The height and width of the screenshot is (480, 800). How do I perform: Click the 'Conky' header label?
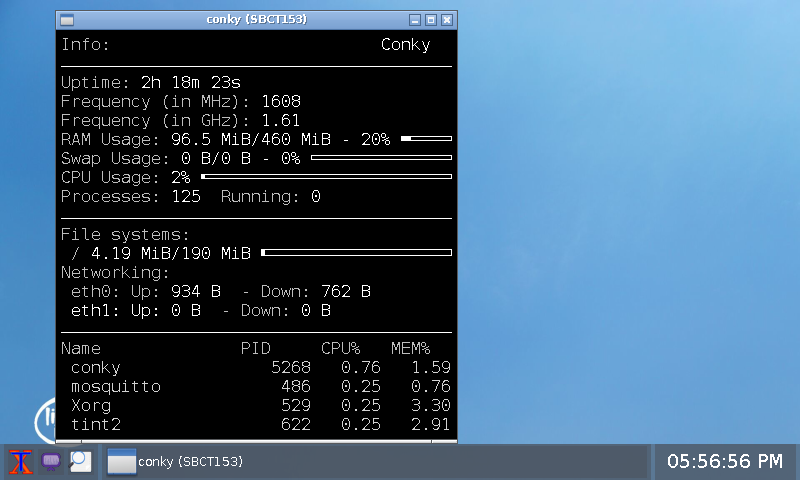pos(406,45)
